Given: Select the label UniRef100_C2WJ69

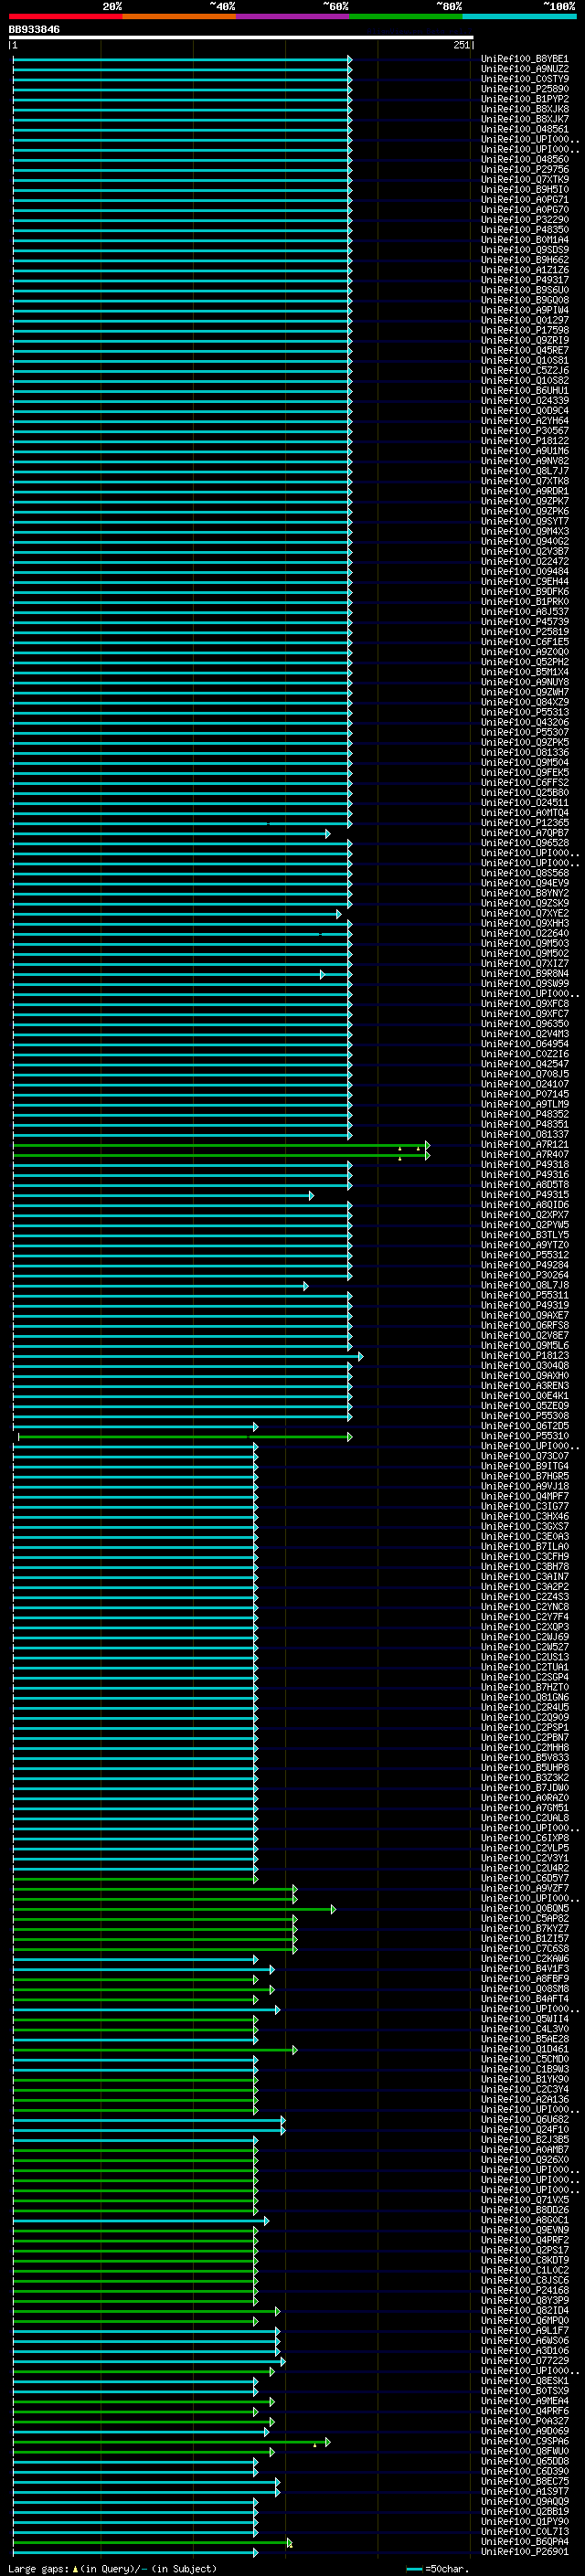Looking at the screenshot, I should click(525, 1637).
